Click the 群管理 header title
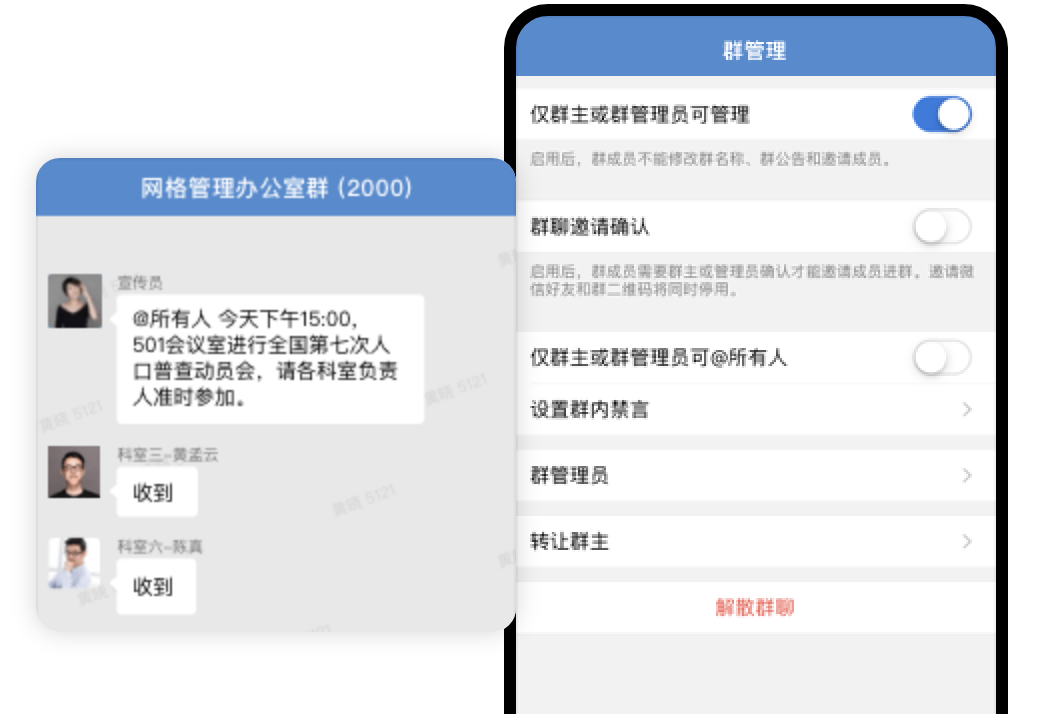 (755, 51)
